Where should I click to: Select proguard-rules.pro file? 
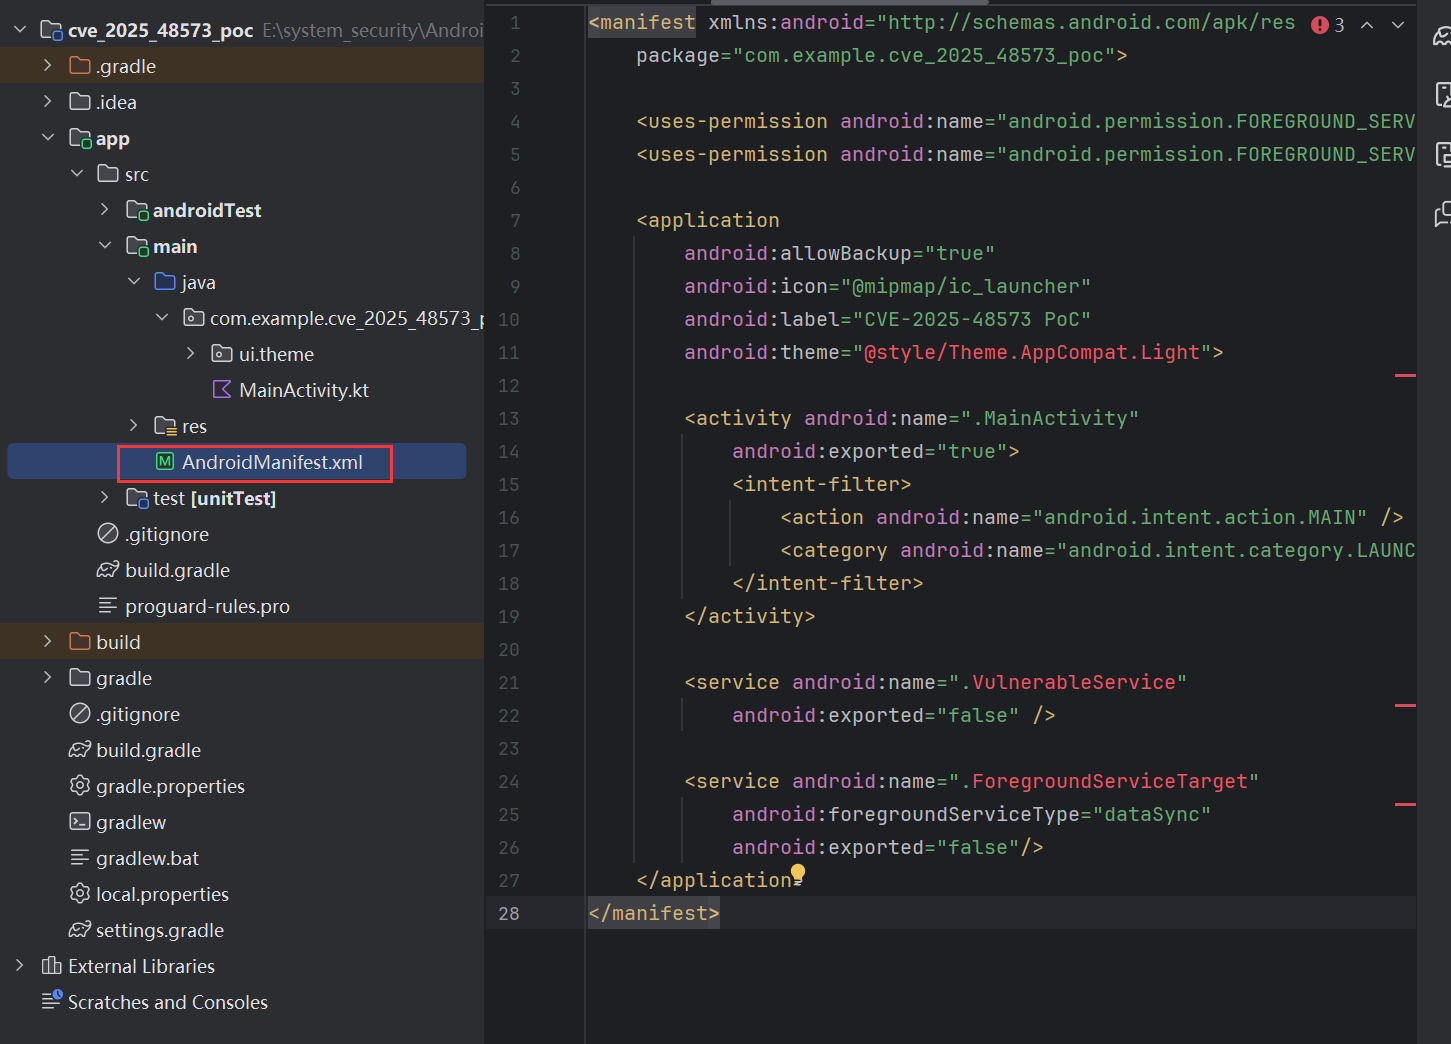coord(206,606)
